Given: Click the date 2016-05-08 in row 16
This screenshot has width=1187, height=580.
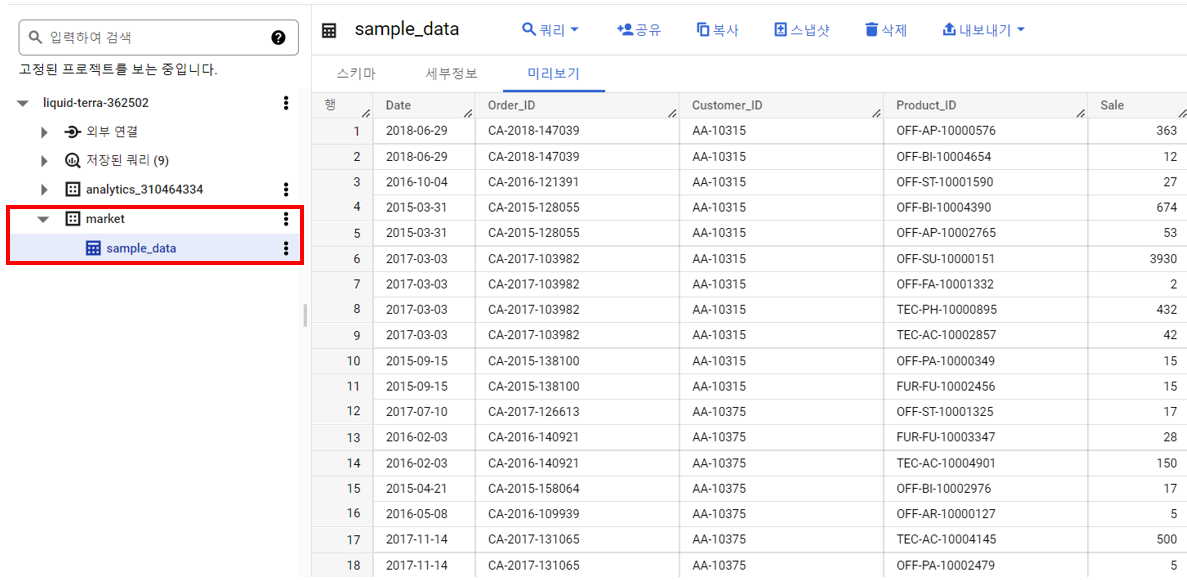Looking at the screenshot, I should (417, 514).
